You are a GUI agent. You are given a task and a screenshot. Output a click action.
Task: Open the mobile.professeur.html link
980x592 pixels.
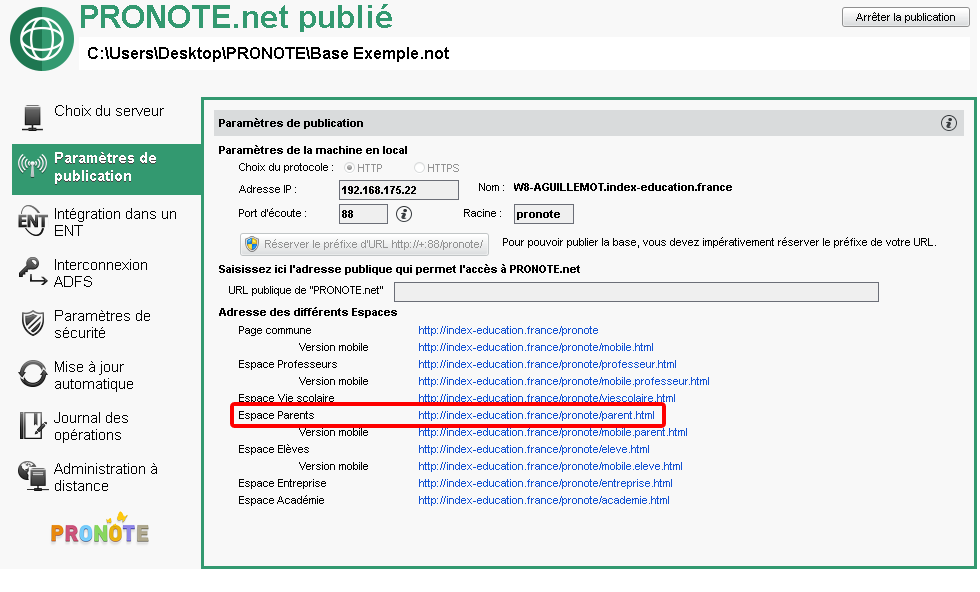click(x=564, y=381)
